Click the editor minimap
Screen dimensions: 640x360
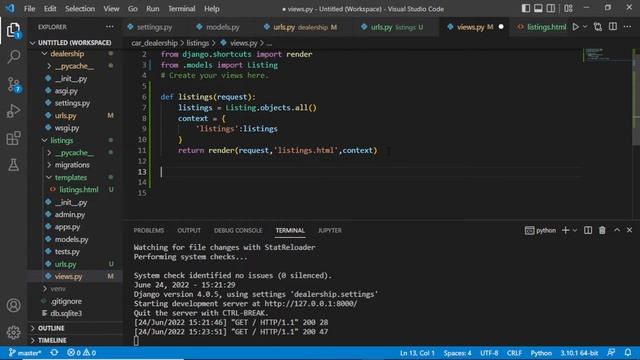coord(607,54)
